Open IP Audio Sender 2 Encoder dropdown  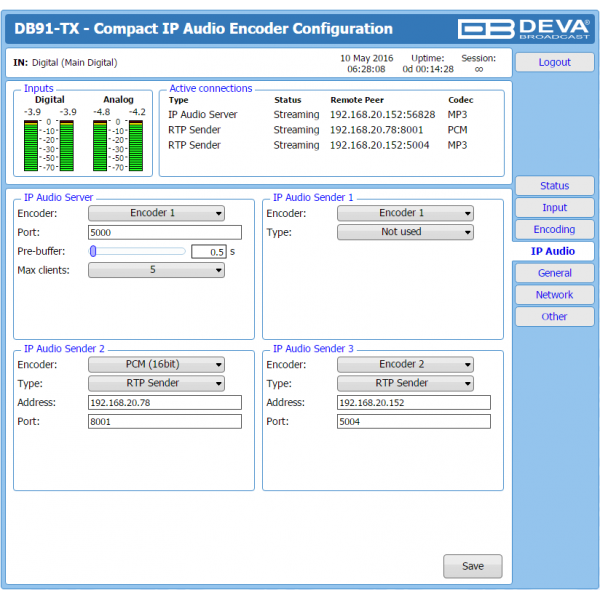156,365
